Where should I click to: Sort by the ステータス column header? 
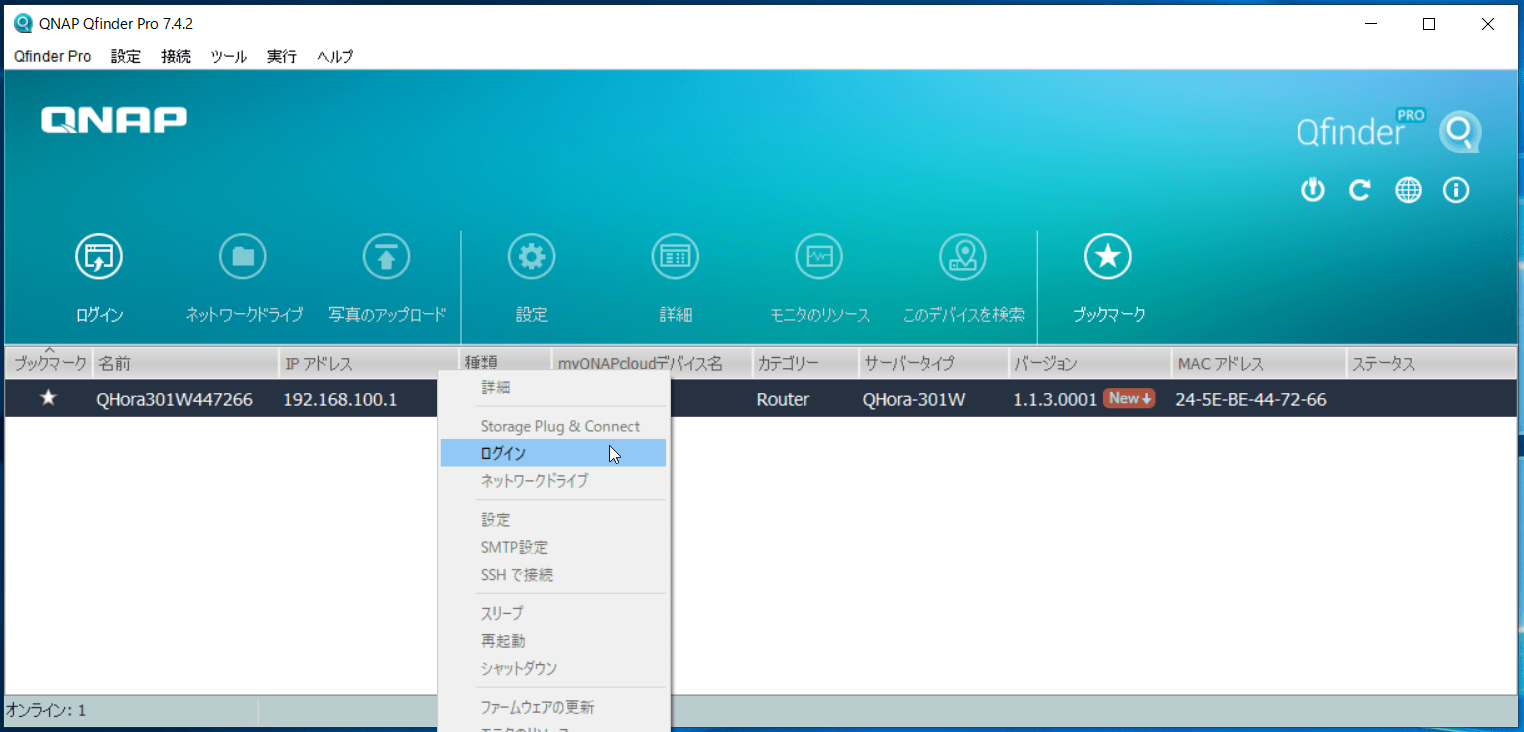pos(1431,364)
